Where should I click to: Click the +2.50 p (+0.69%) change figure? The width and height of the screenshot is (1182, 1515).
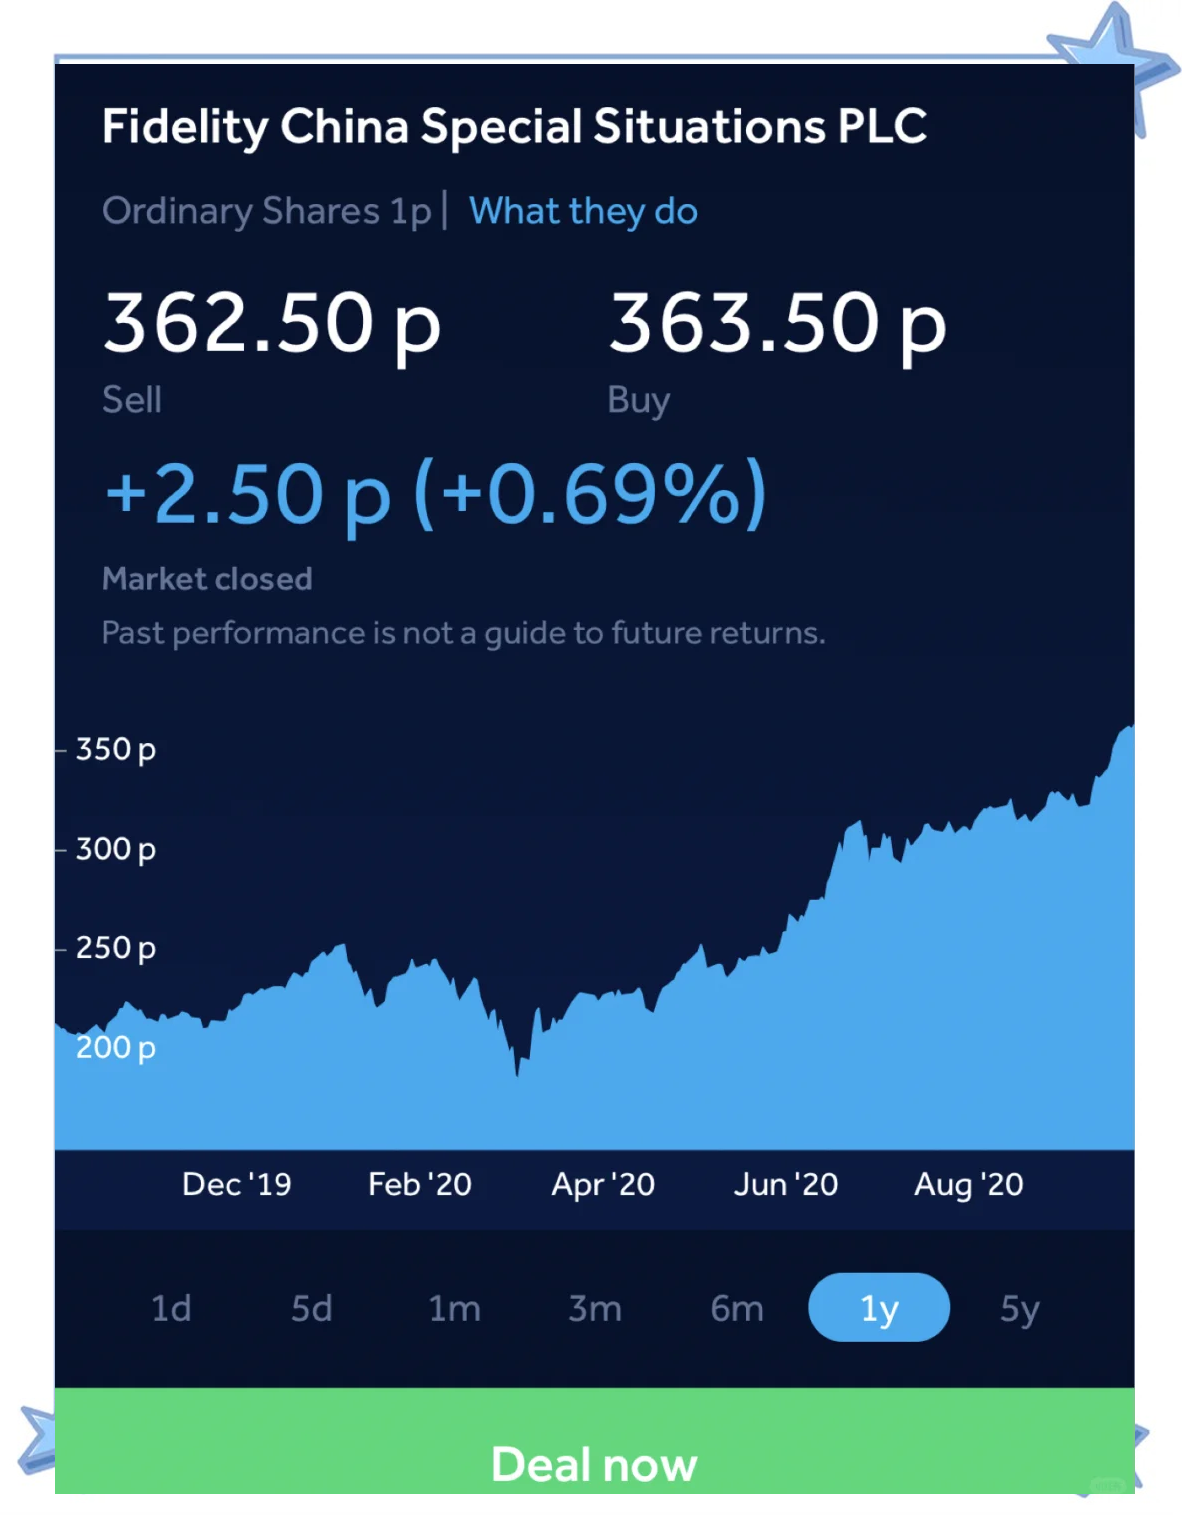436,493
